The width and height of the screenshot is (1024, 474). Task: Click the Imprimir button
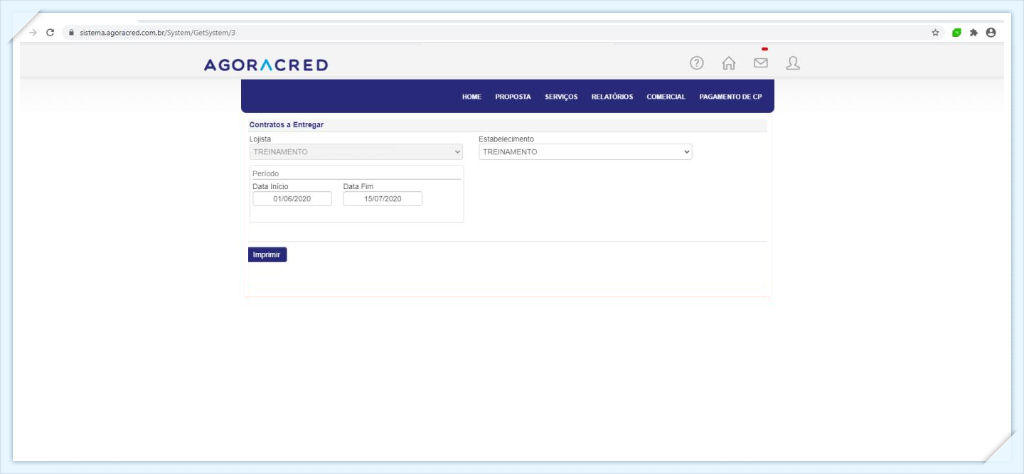click(267, 255)
